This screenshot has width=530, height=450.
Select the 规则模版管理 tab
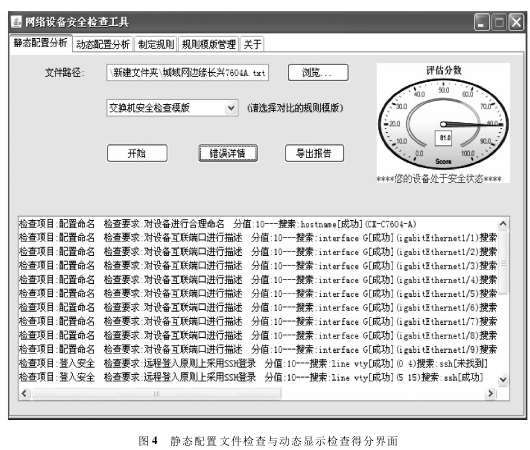[x=209, y=44]
